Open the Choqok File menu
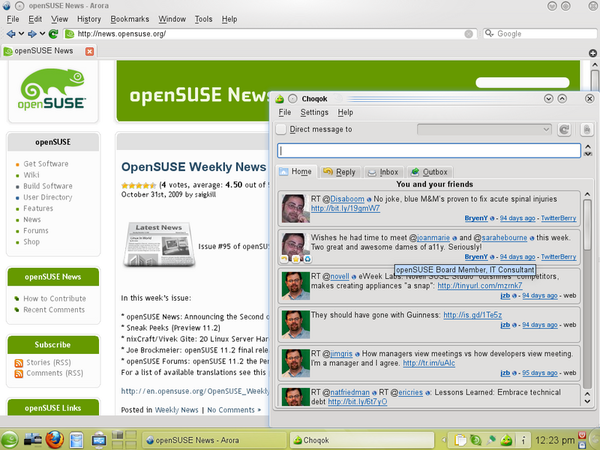Screen dimensions: 600x450 point(285,112)
